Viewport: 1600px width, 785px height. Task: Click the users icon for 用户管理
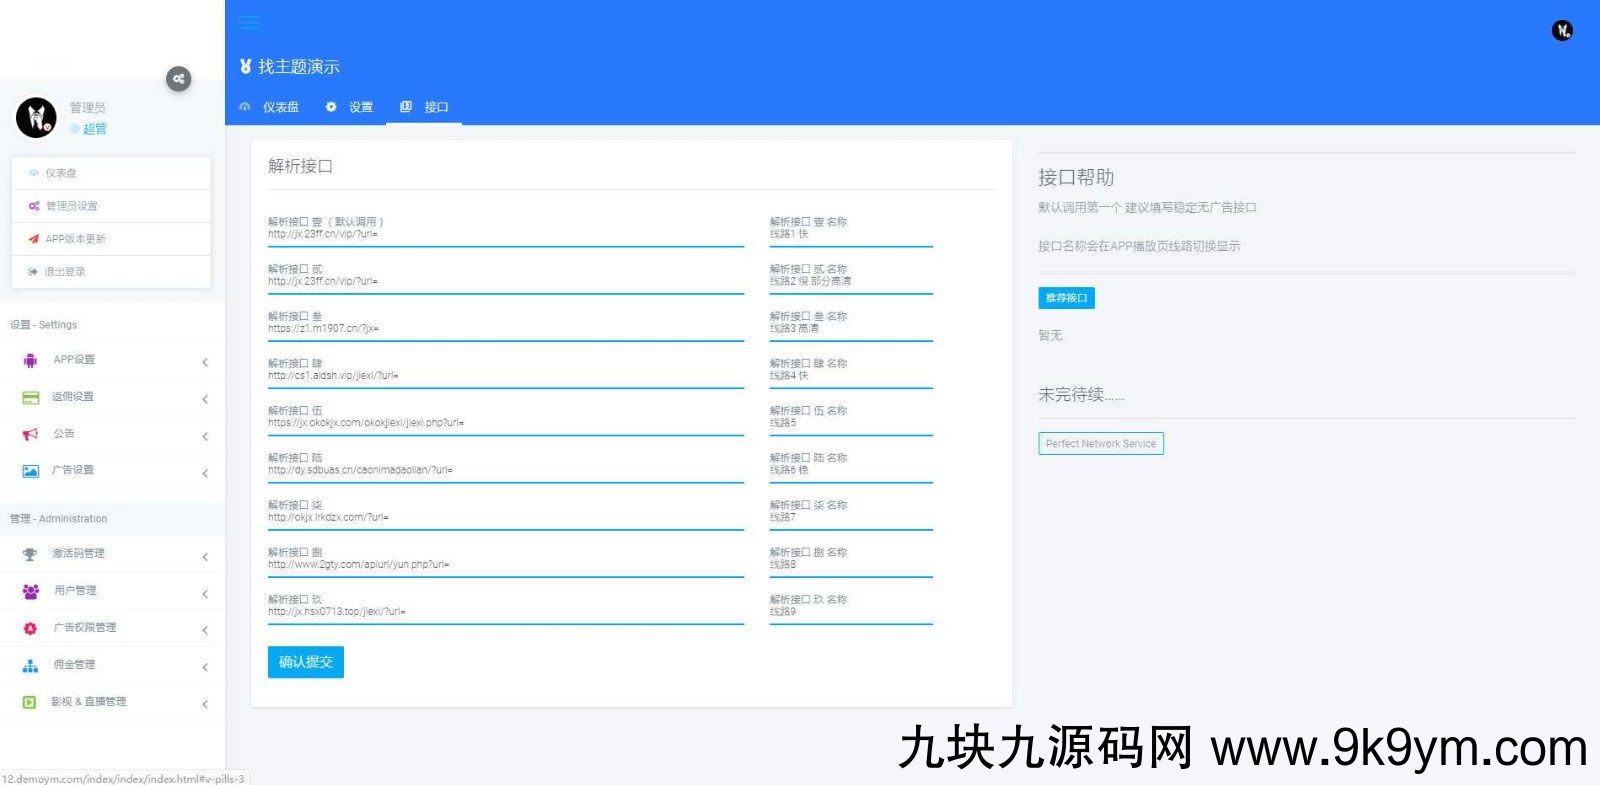click(x=30, y=591)
